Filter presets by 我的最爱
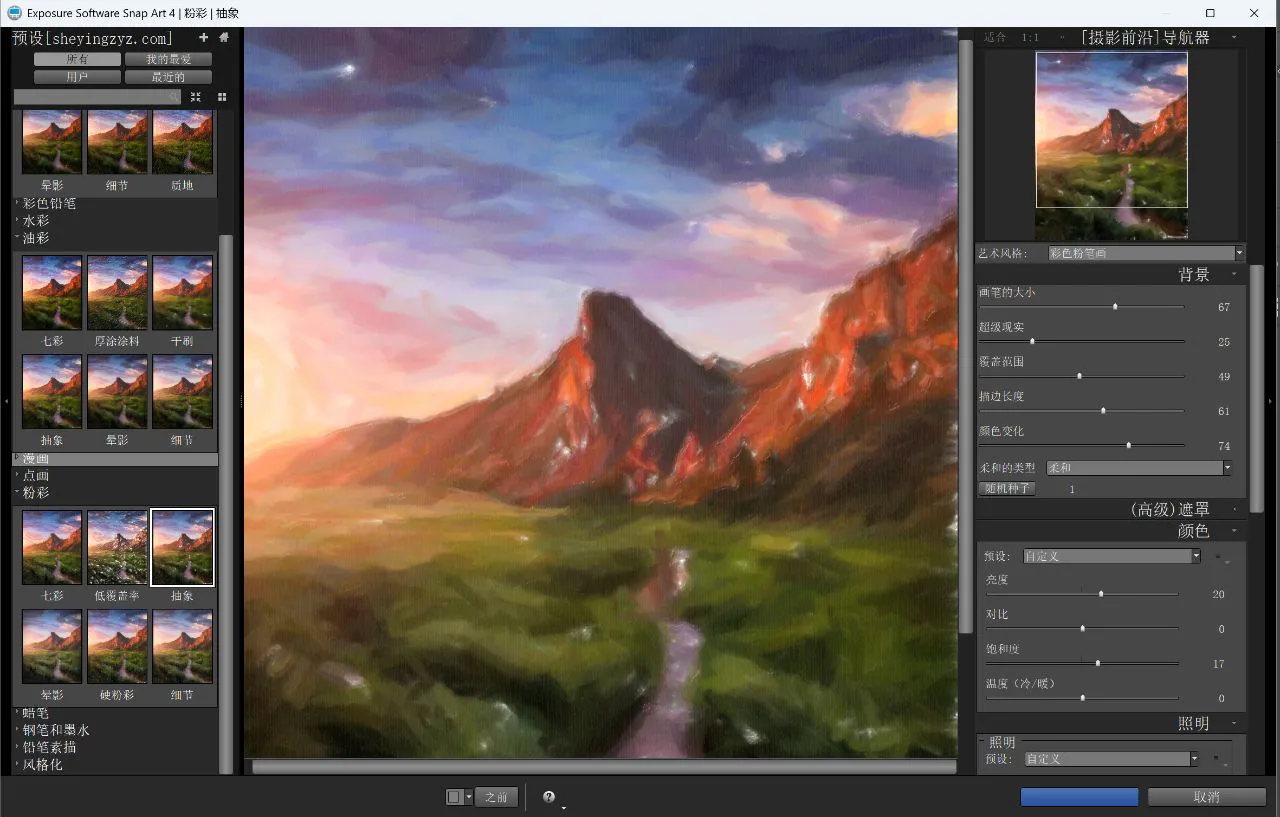 click(168, 60)
